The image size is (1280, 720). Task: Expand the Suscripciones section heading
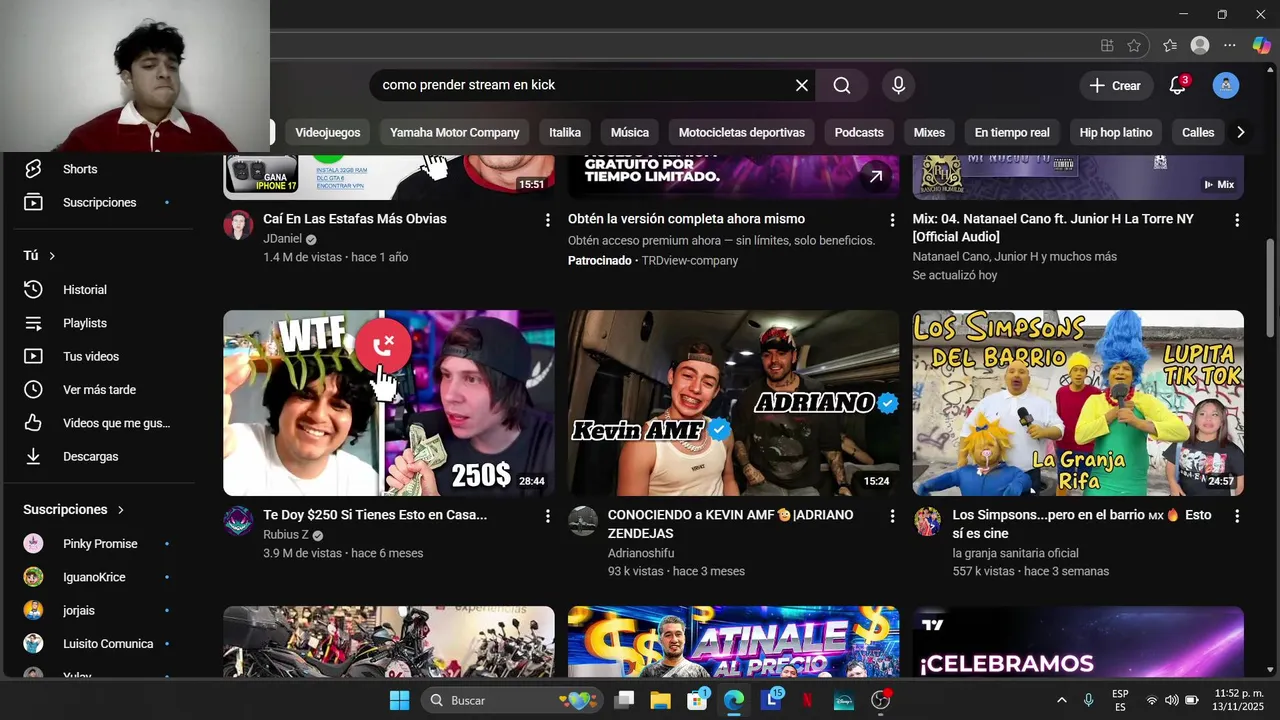point(74,510)
